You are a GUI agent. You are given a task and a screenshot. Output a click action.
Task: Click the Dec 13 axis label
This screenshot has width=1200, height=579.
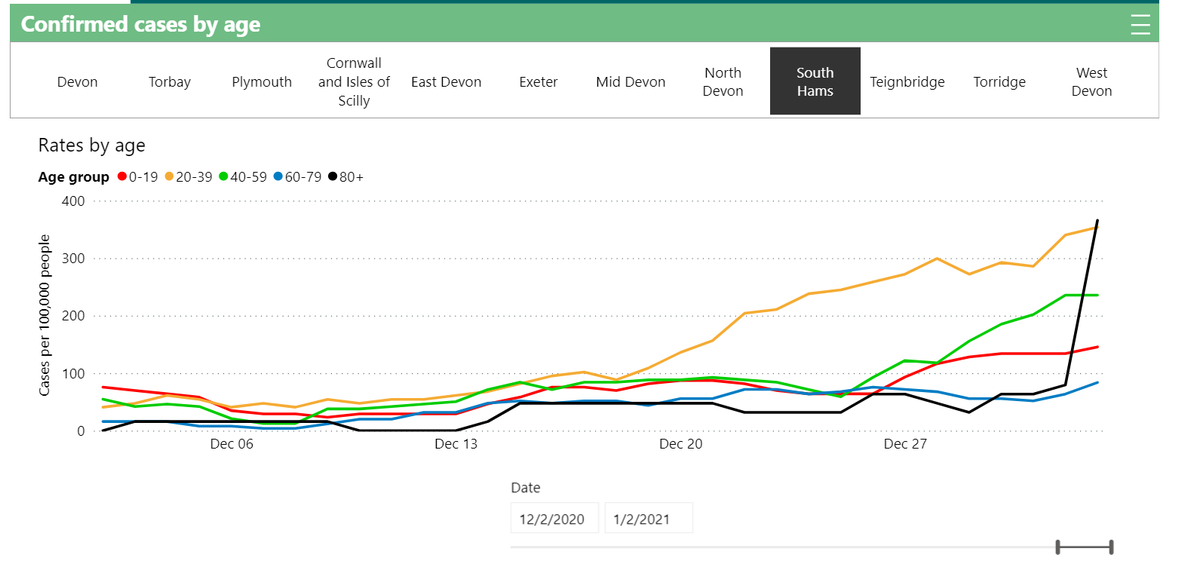pos(456,445)
